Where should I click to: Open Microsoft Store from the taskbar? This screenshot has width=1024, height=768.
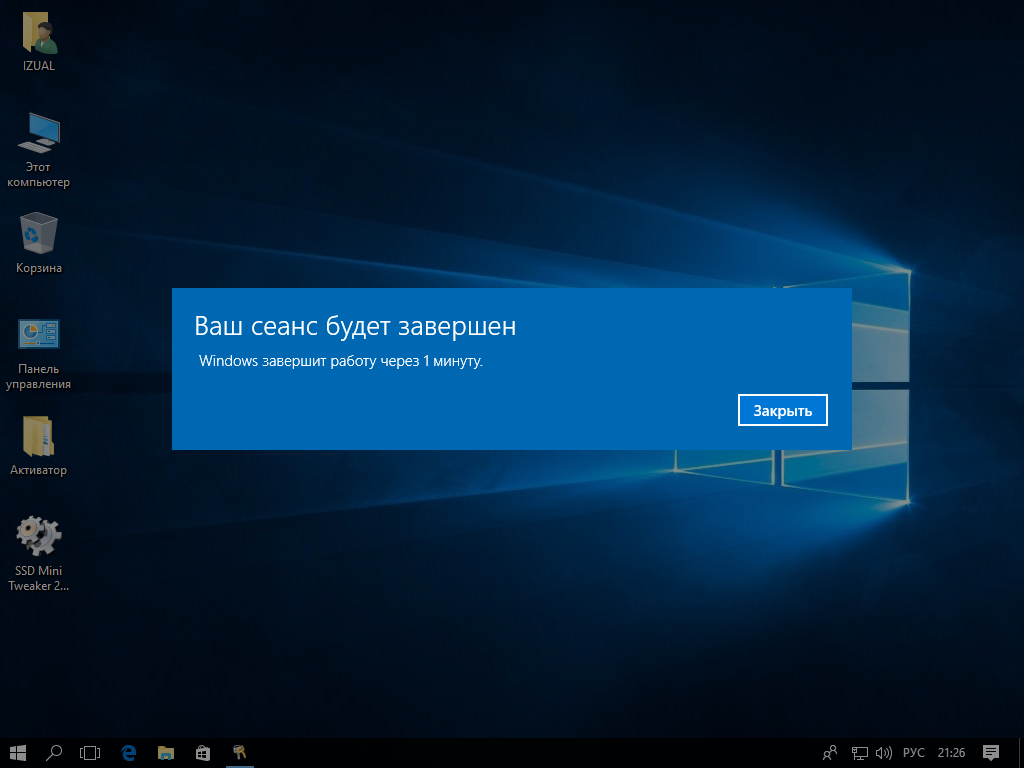[x=202, y=752]
